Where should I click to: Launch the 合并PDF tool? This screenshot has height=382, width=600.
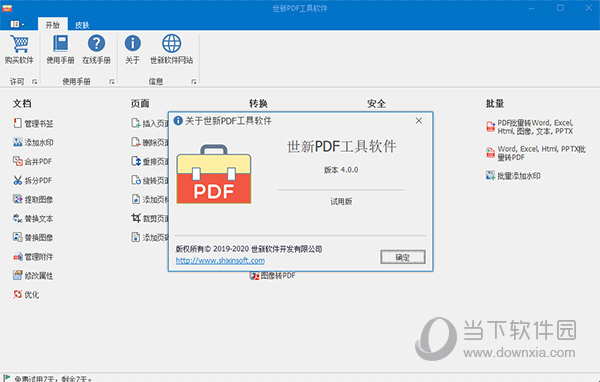tap(32, 161)
